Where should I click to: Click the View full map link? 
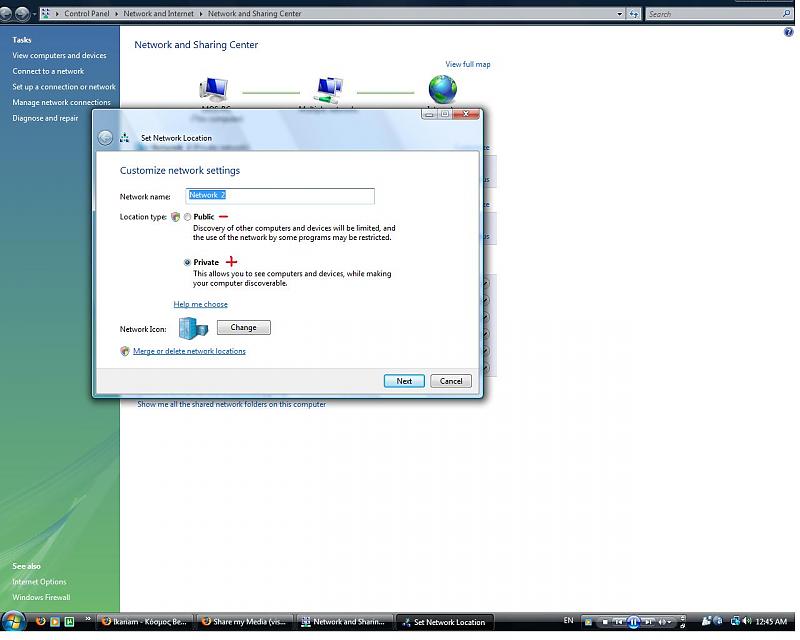(467, 64)
